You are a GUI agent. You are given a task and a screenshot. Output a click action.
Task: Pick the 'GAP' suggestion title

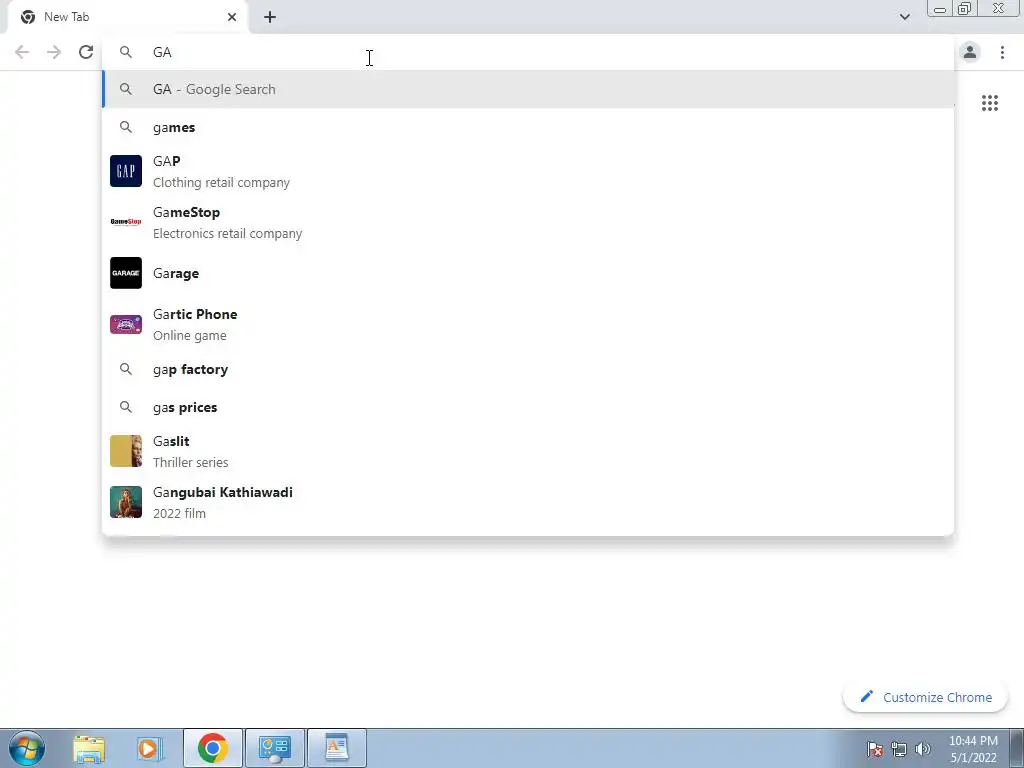pos(167,161)
